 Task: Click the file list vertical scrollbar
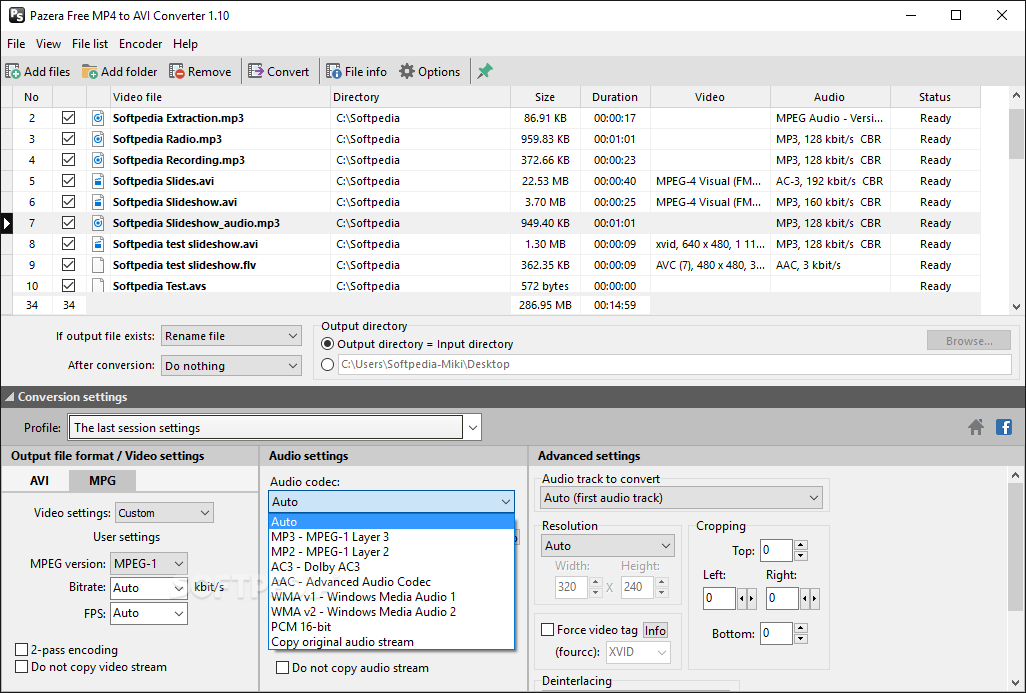(1016, 200)
